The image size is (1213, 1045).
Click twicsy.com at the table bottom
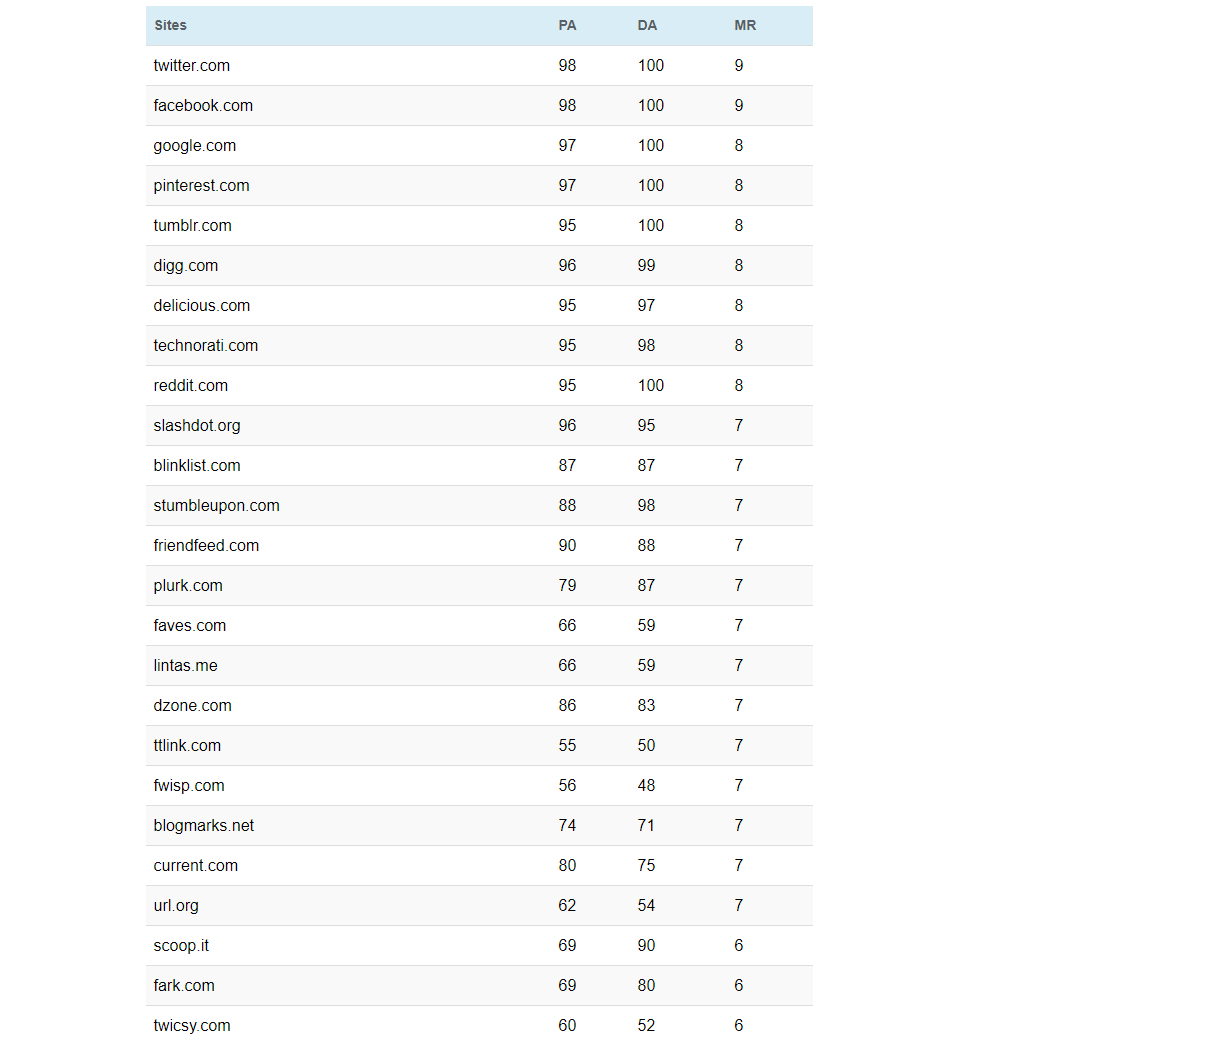click(x=191, y=1025)
